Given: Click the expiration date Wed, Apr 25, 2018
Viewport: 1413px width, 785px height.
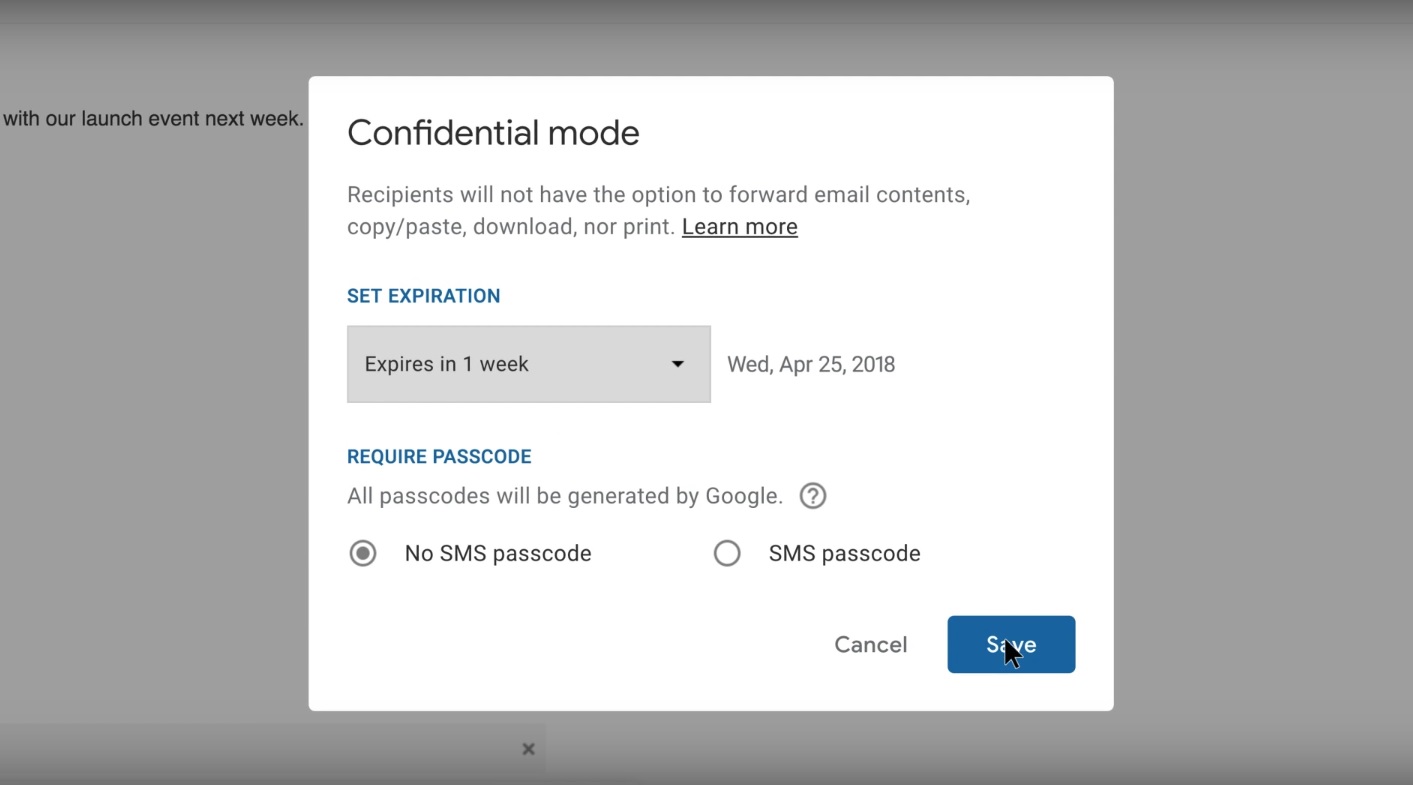Looking at the screenshot, I should tap(811, 364).
